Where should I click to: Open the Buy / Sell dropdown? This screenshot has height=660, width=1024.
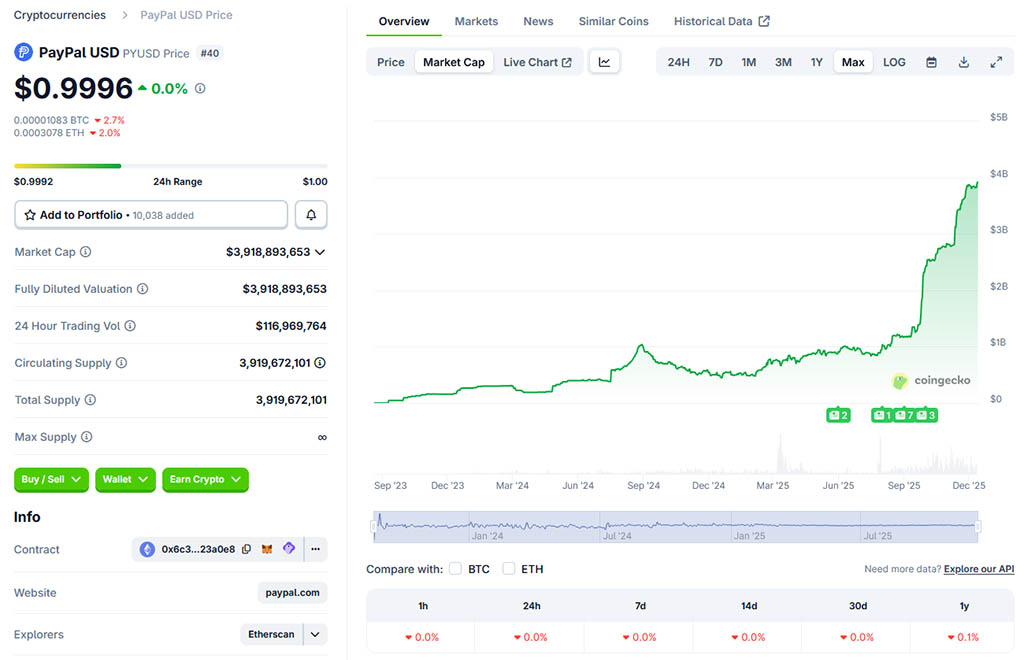51,480
